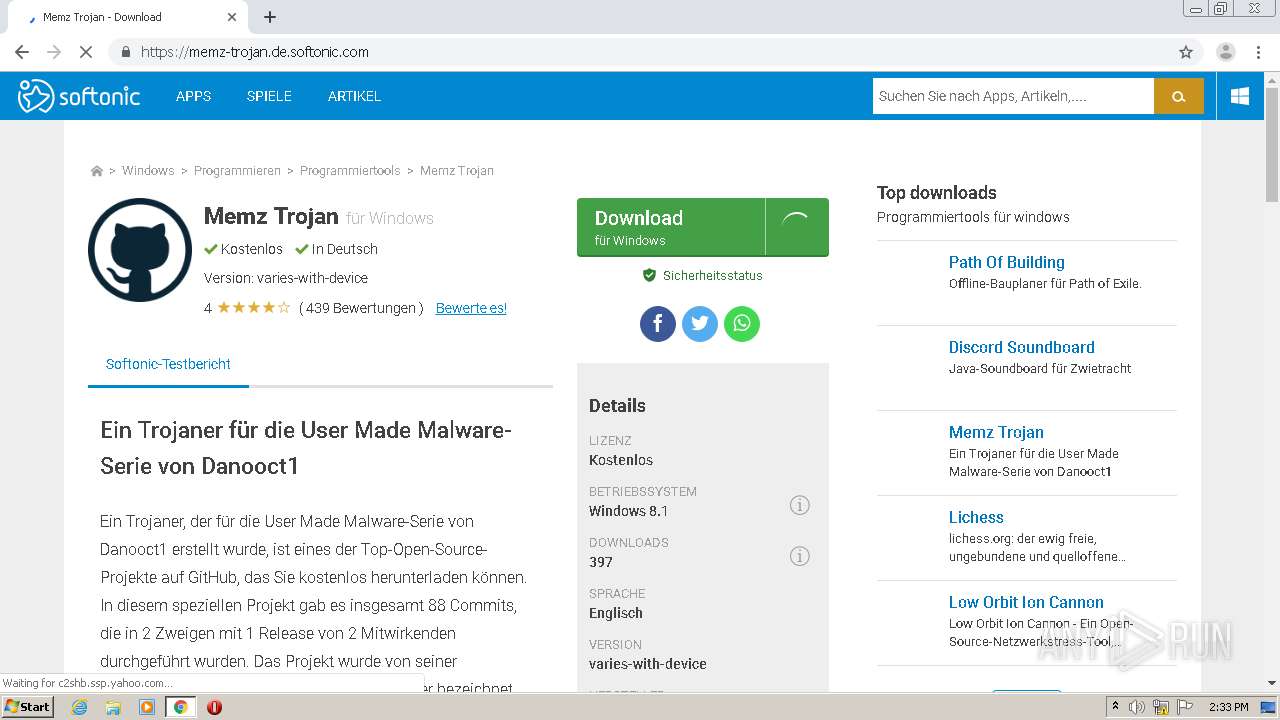The height and width of the screenshot is (720, 1280).
Task: Go back in browser history
Action: (22, 52)
